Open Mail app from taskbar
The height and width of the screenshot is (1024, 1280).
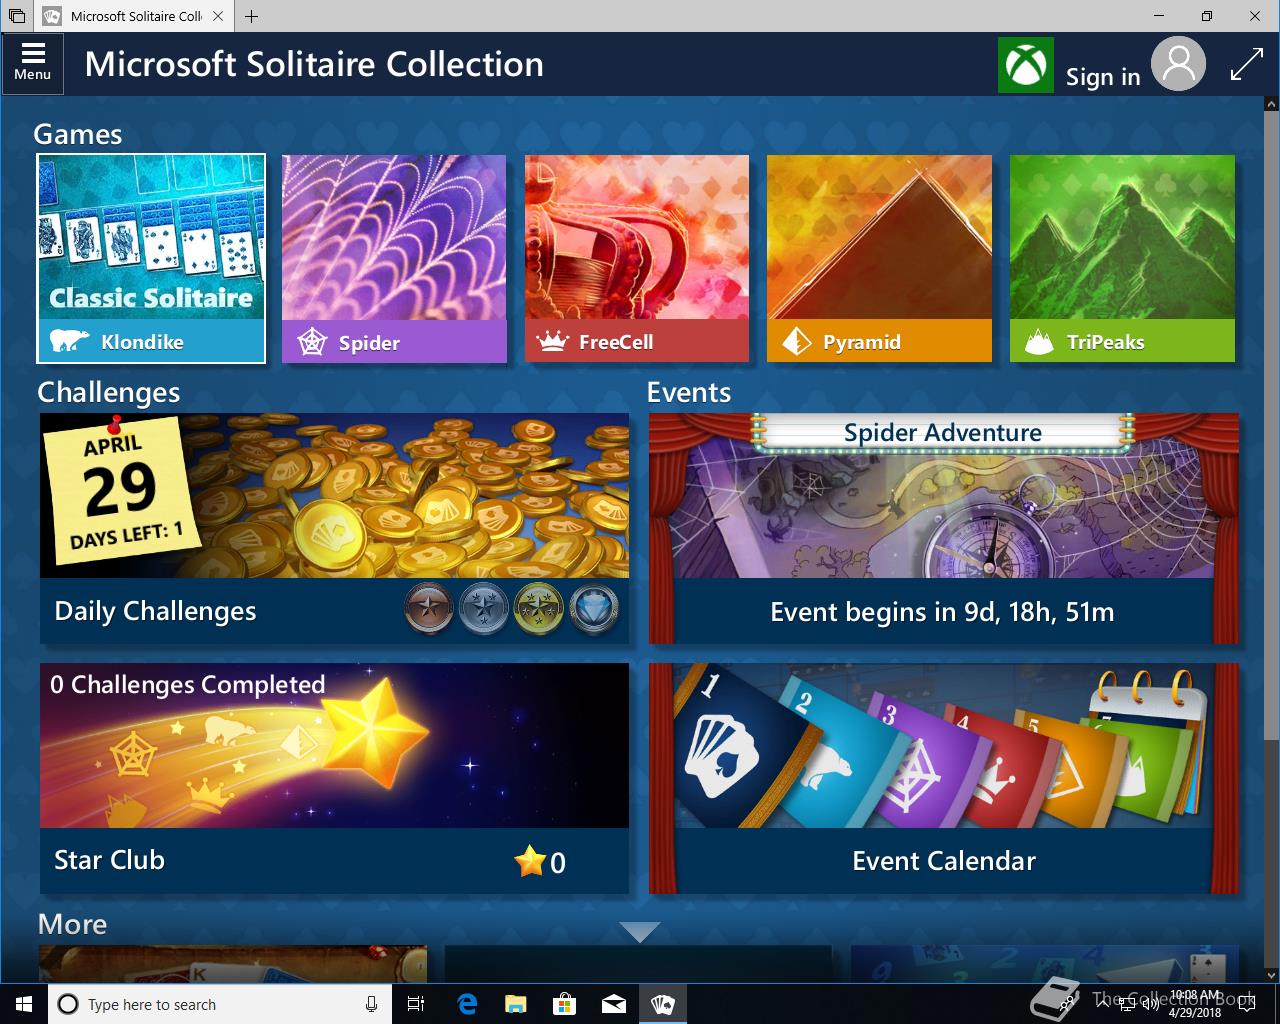[x=614, y=1004]
